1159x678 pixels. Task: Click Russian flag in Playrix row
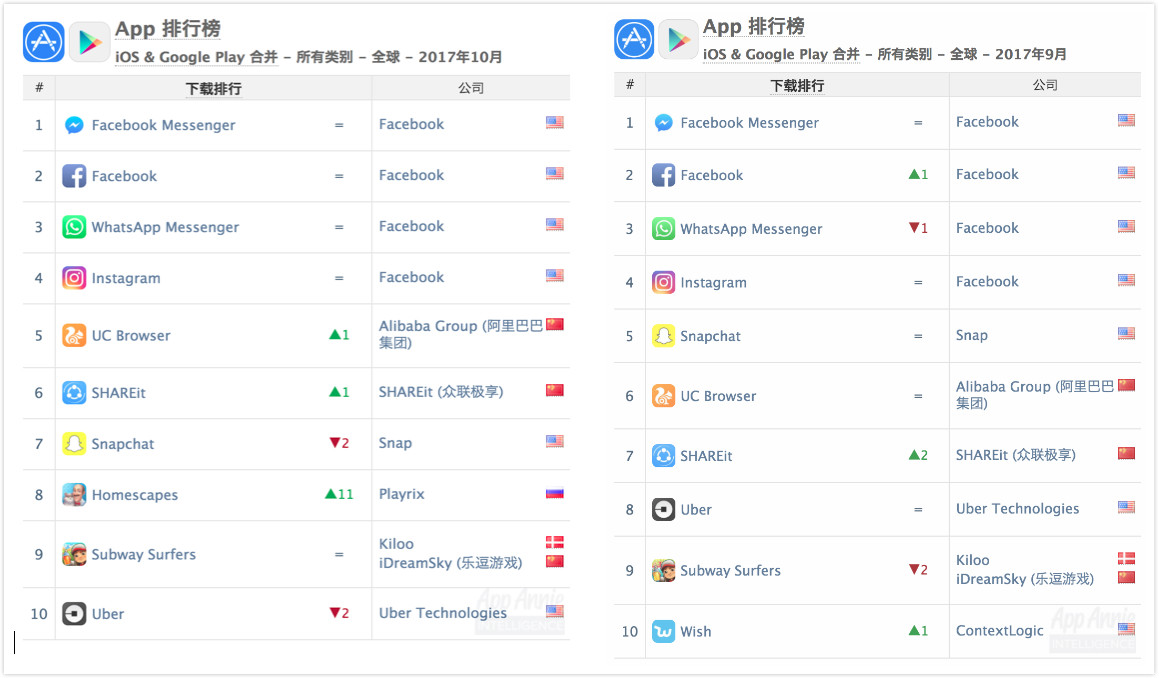(x=555, y=493)
